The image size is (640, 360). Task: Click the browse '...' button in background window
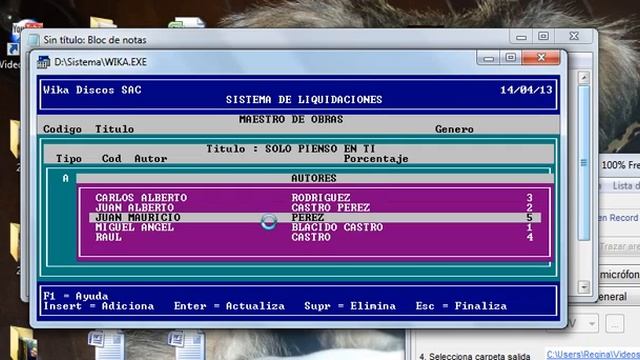(x=615, y=324)
